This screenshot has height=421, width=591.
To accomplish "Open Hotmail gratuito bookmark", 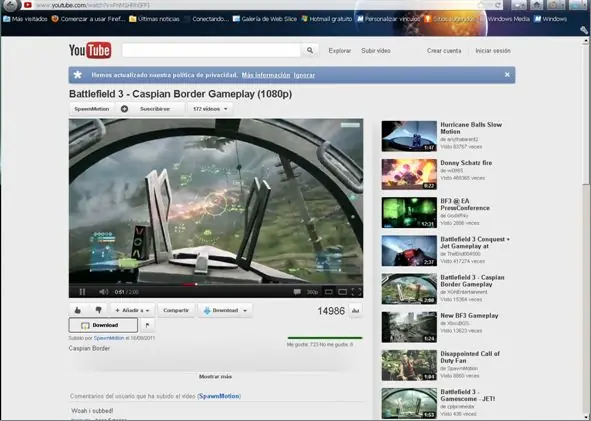I will point(327,19).
